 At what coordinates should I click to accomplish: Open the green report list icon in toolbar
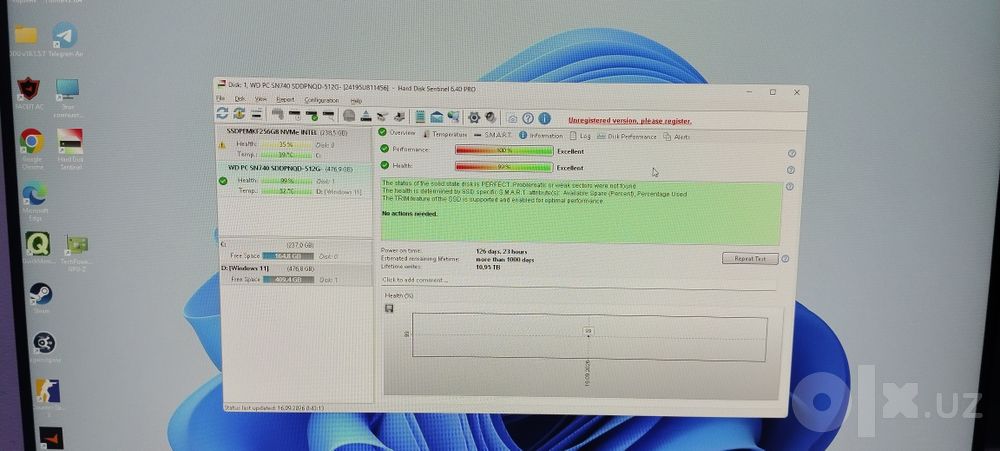pos(420,117)
